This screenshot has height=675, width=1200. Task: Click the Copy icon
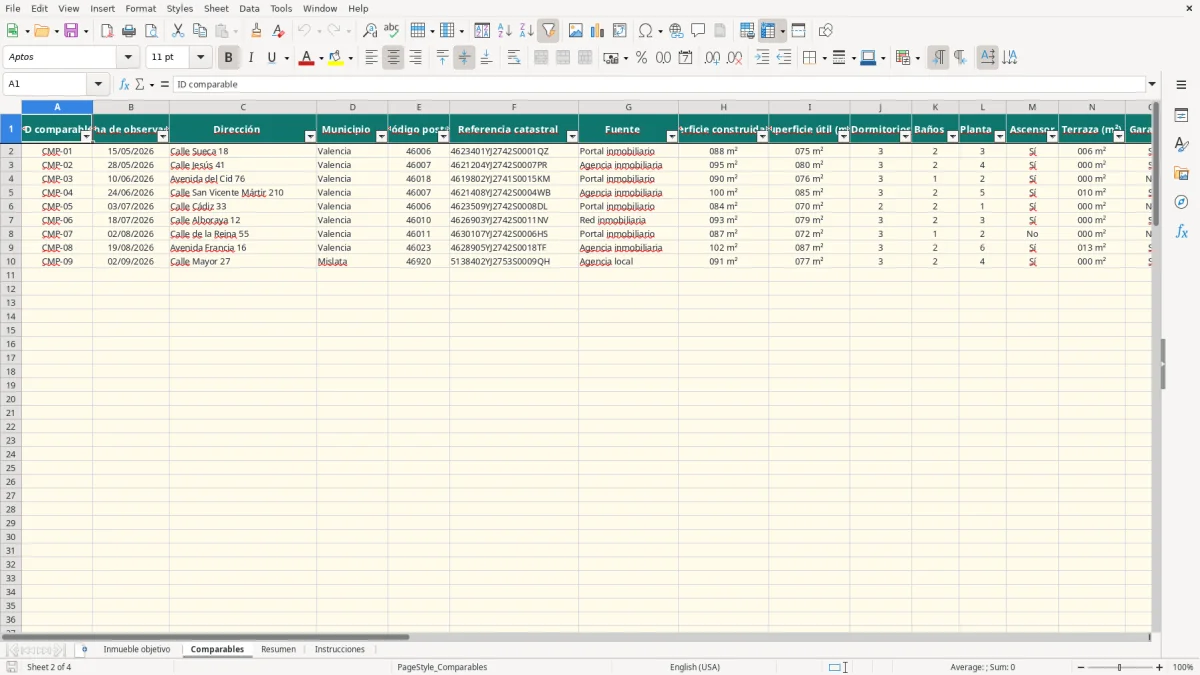(200, 31)
